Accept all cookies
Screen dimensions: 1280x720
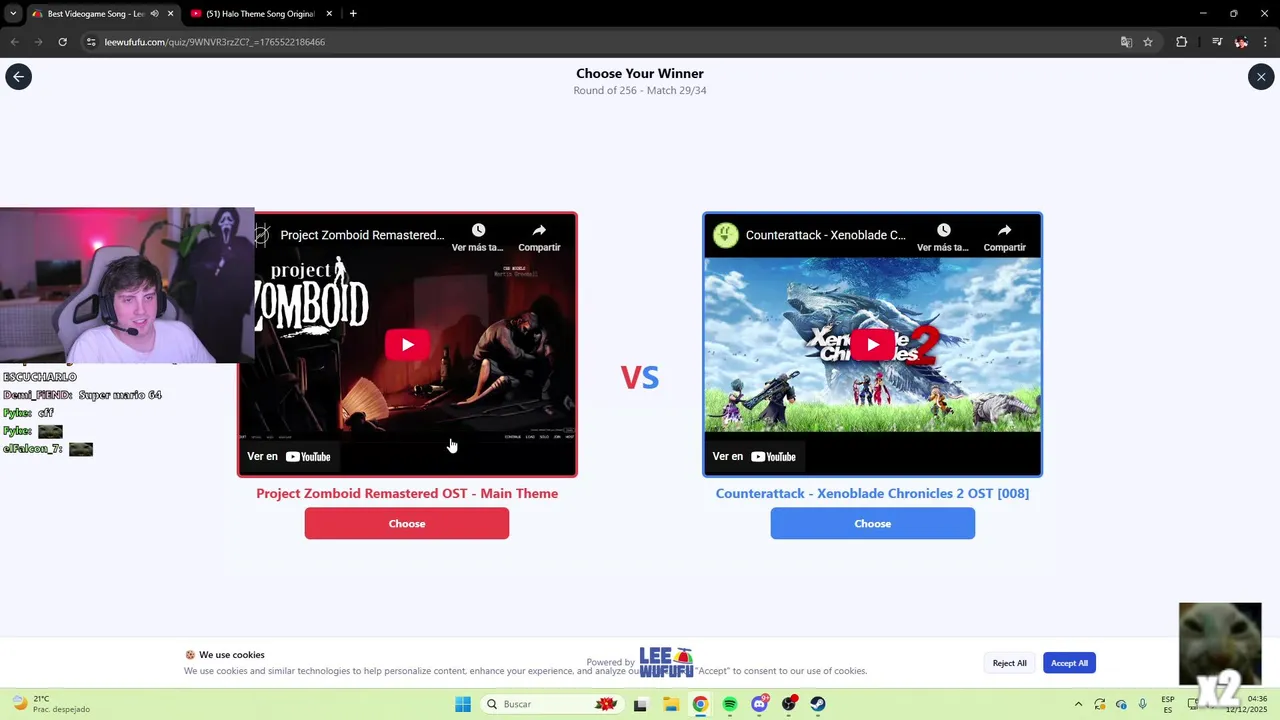tap(1069, 663)
